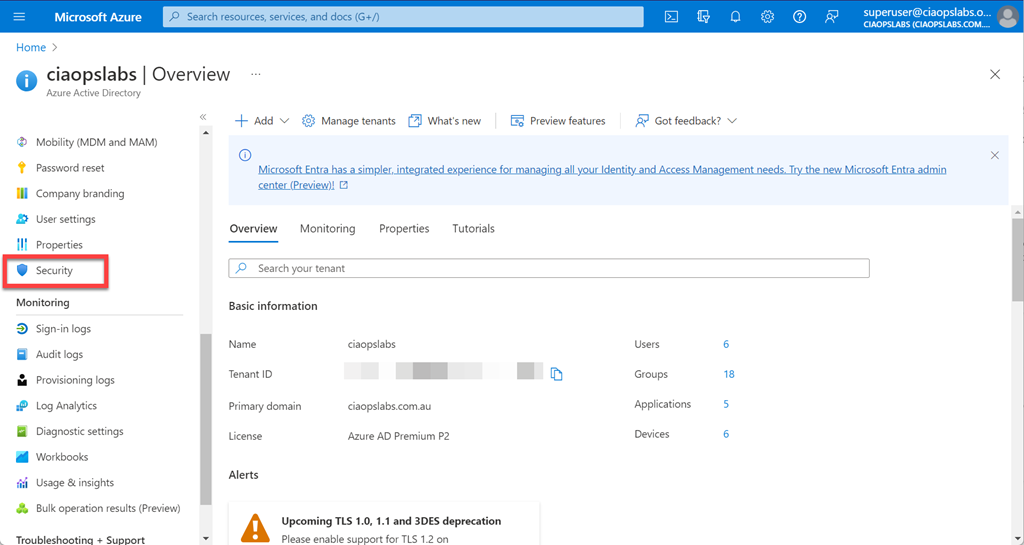Click the Microsoft Entra admin center link
The height and width of the screenshot is (545, 1024).
(601, 170)
